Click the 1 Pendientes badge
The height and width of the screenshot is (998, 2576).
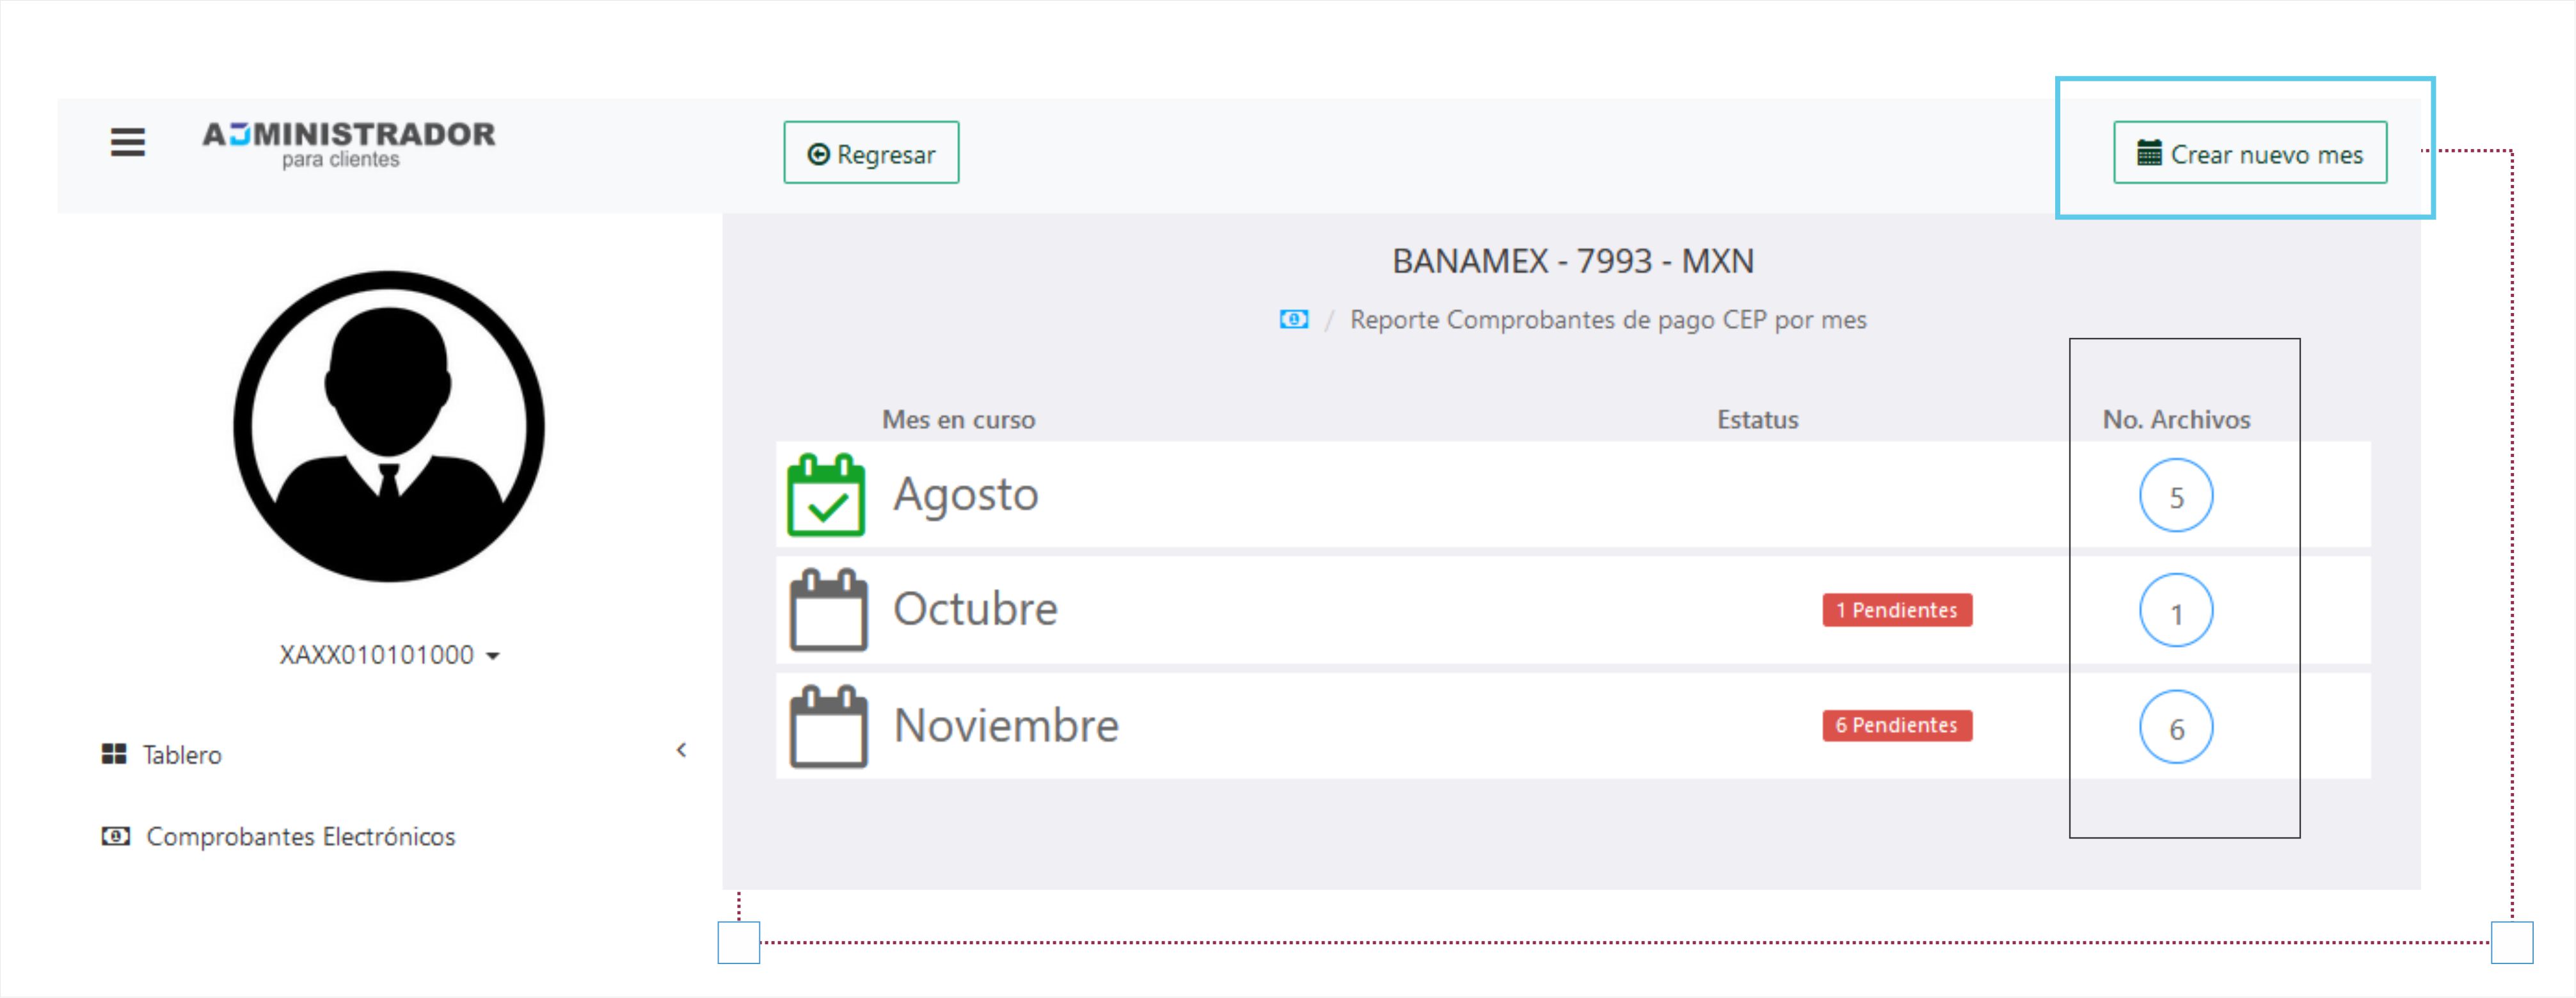tap(1896, 610)
